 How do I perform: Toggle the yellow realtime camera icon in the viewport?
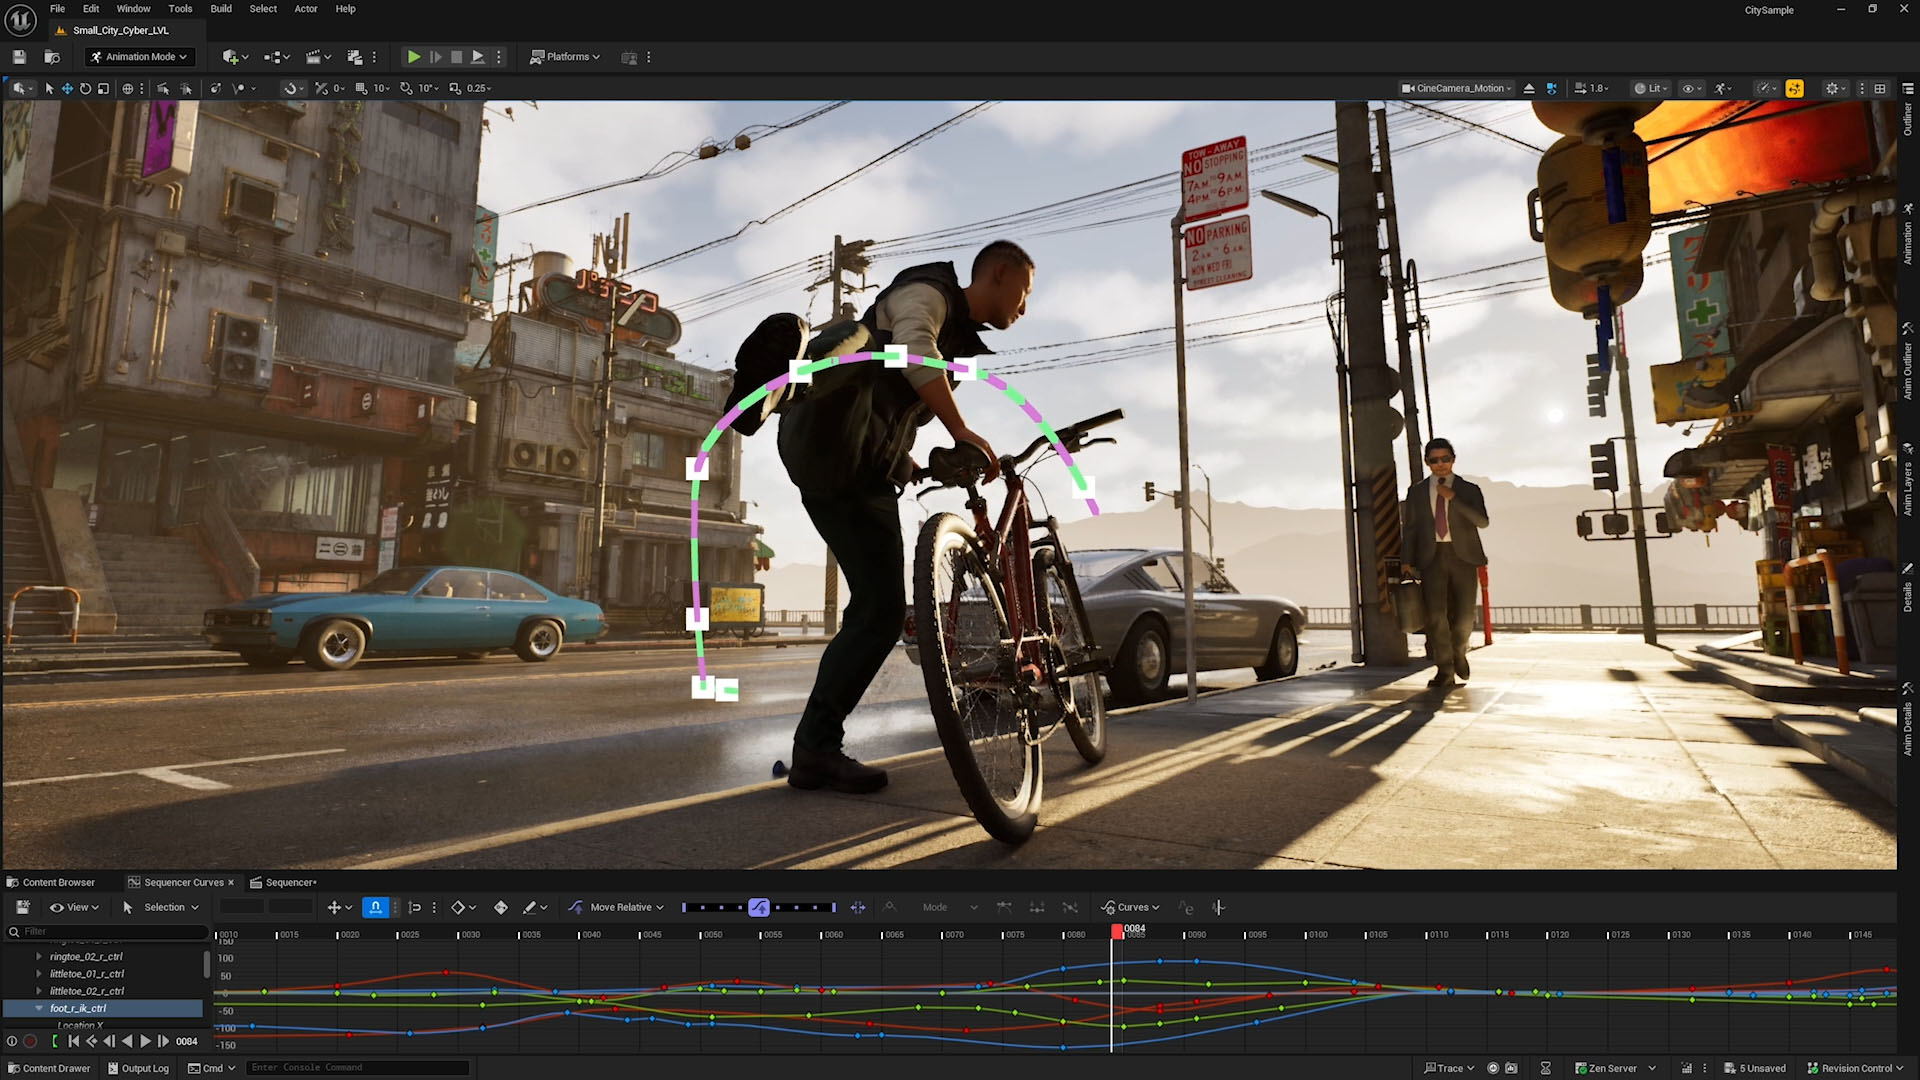coord(1794,88)
